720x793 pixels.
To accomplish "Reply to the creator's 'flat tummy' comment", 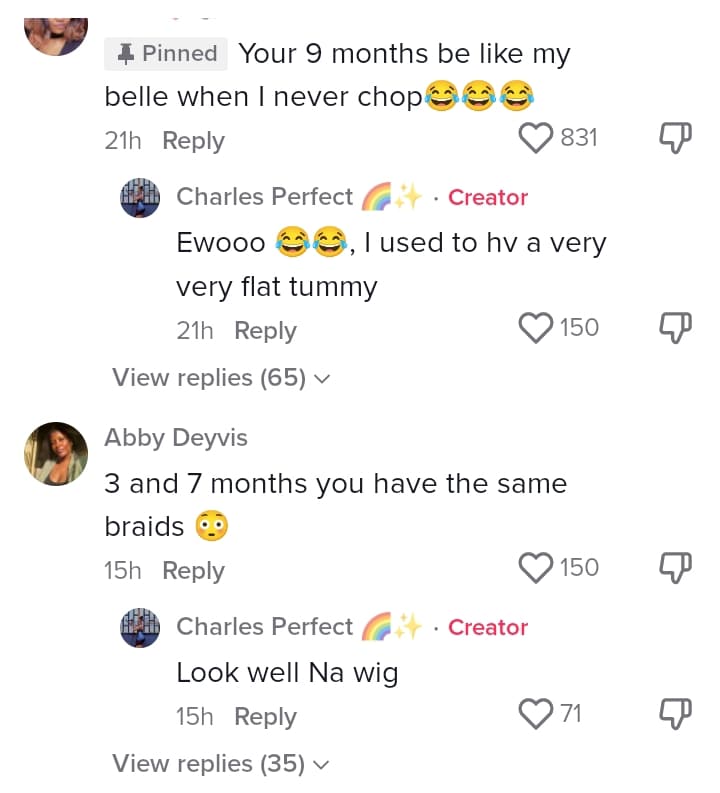I will pos(265,331).
